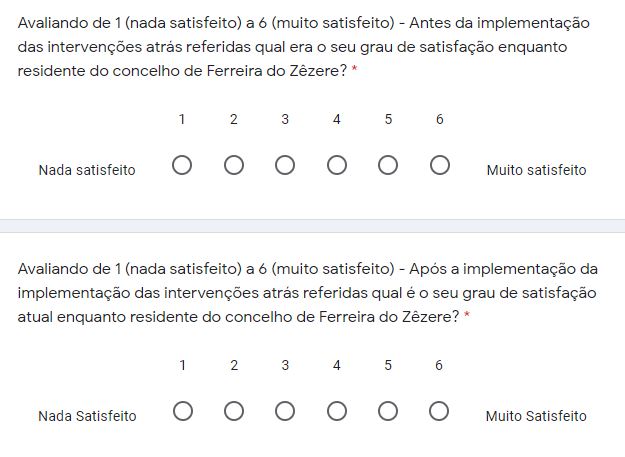Select rating 6 for the 'Antes da implementação' question

(x=439, y=166)
